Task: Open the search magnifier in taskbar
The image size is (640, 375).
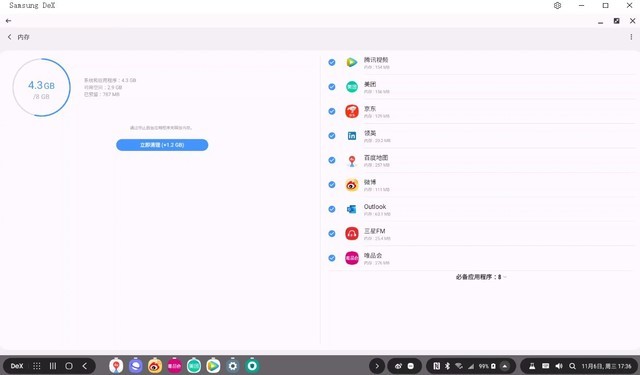Action: (x=572, y=366)
